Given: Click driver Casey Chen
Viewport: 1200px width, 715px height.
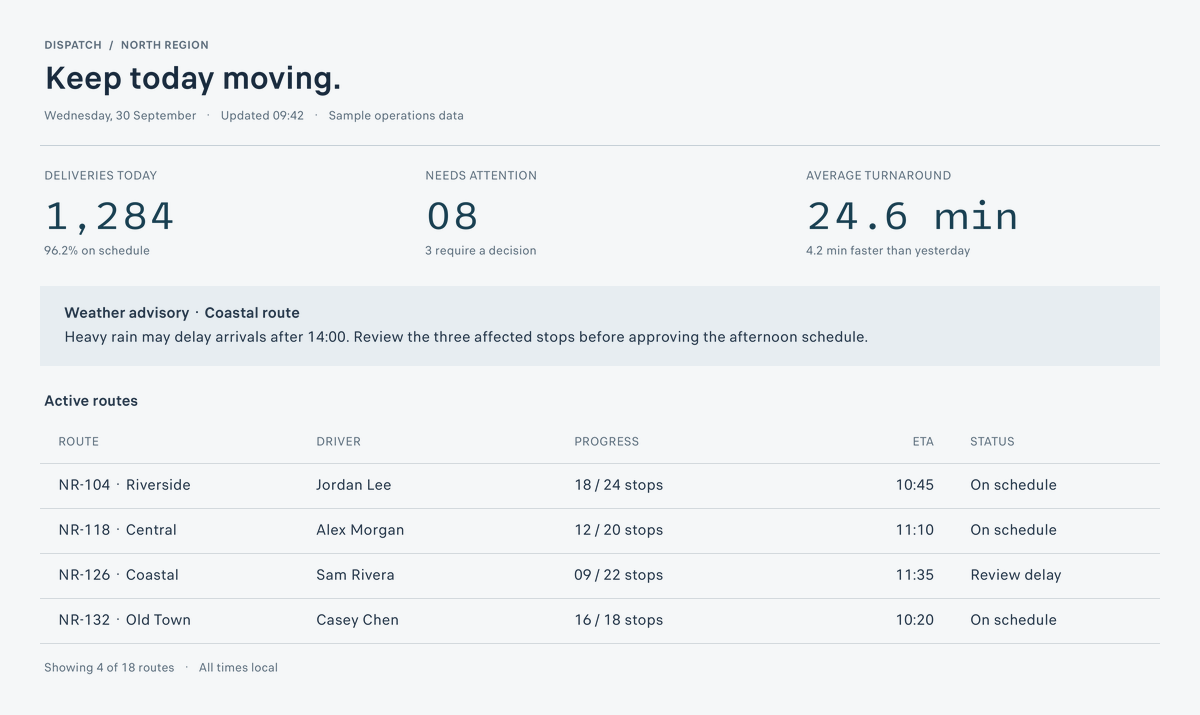Looking at the screenshot, I should (x=357, y=620).
